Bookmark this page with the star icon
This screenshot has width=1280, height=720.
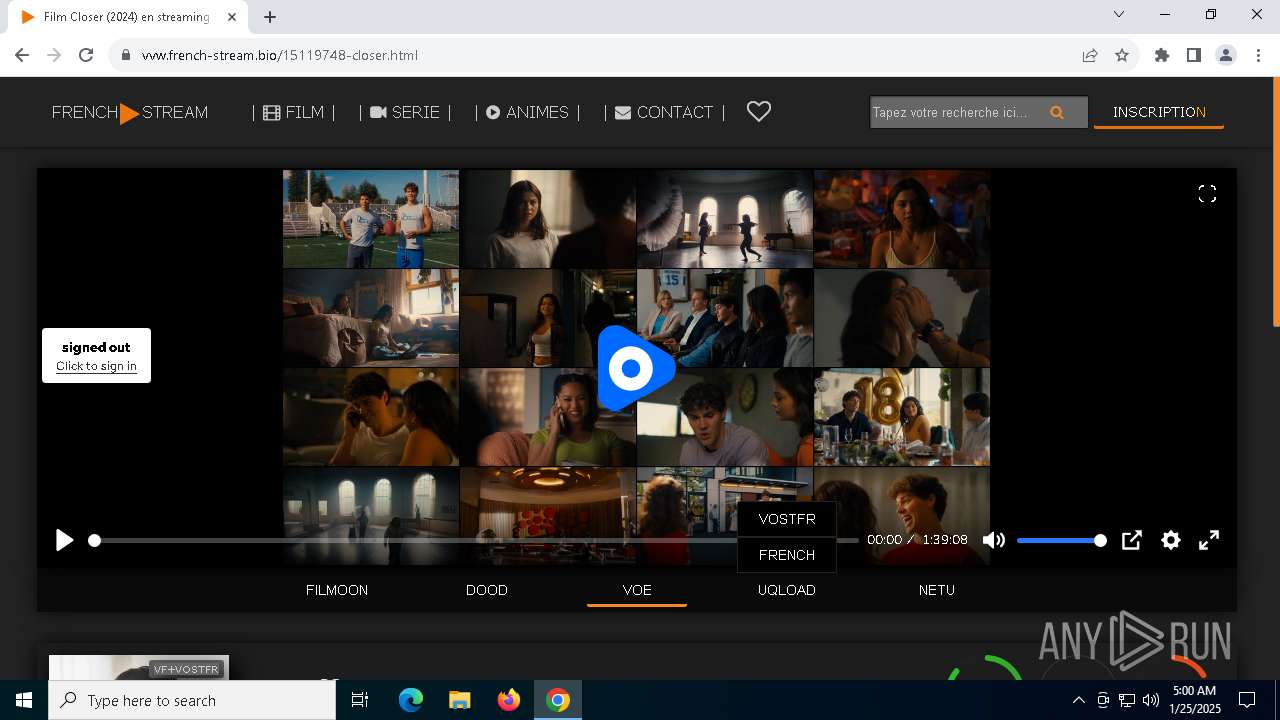tap(1122, 55)
